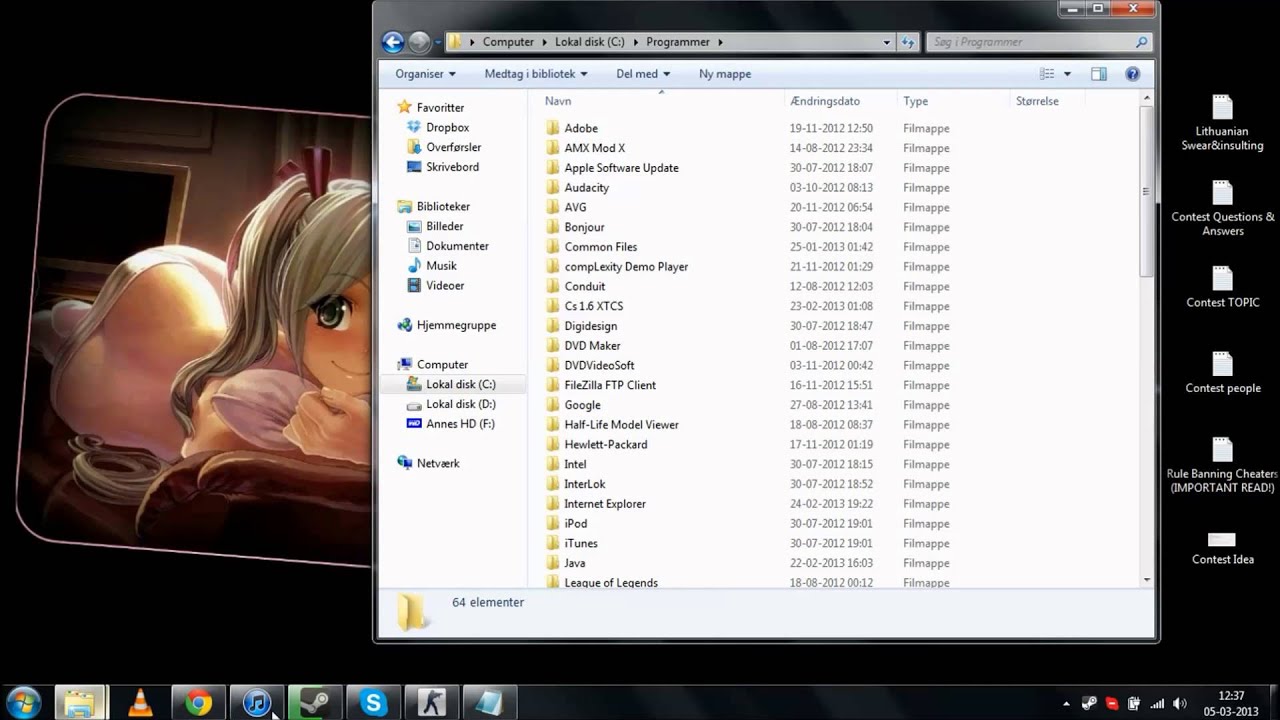This screenshot has width=1280, height=720.
Task: Expand subfolders after Programmer in address bar
Action: tap(720, 42)
